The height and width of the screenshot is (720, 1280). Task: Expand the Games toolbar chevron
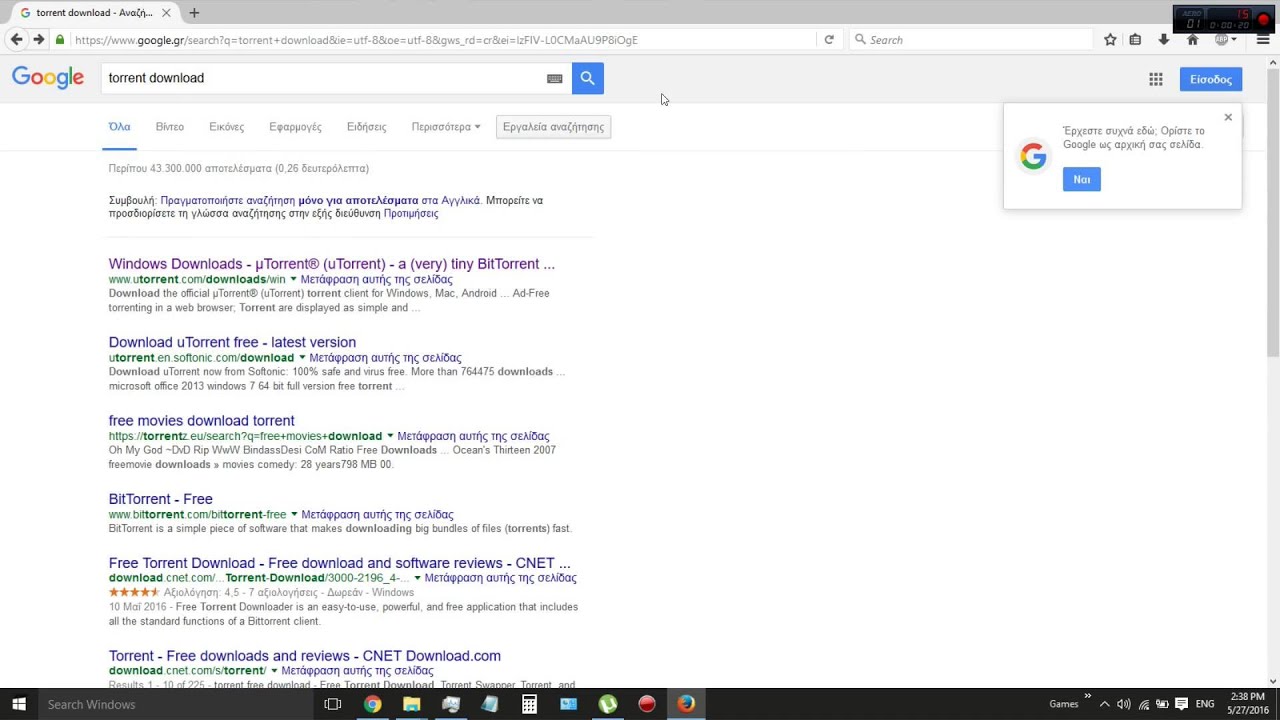click(x=1087, y=697)
